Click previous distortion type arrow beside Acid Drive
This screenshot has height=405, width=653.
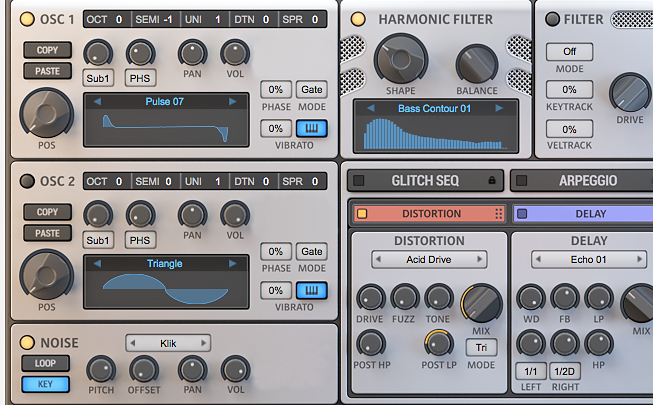tap(378, 259)
